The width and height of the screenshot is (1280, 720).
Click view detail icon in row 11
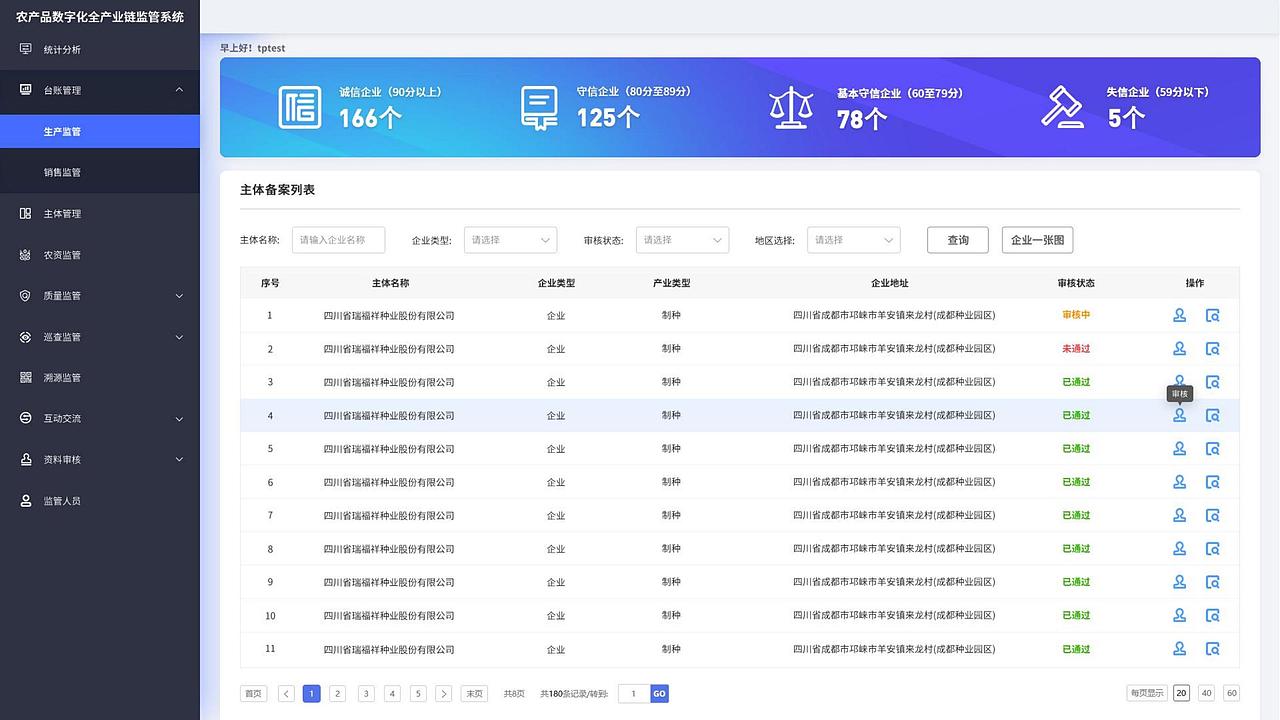click(x=1213, y=649)
